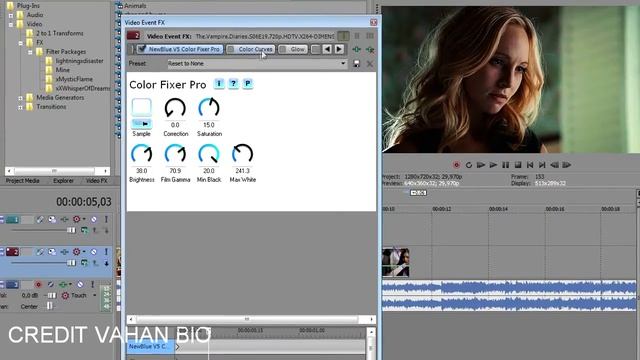Image resolution: width=640 pixels, height=360 pixels.
Task: Switch to the Explorer tab
Action: tap(64, 181)
